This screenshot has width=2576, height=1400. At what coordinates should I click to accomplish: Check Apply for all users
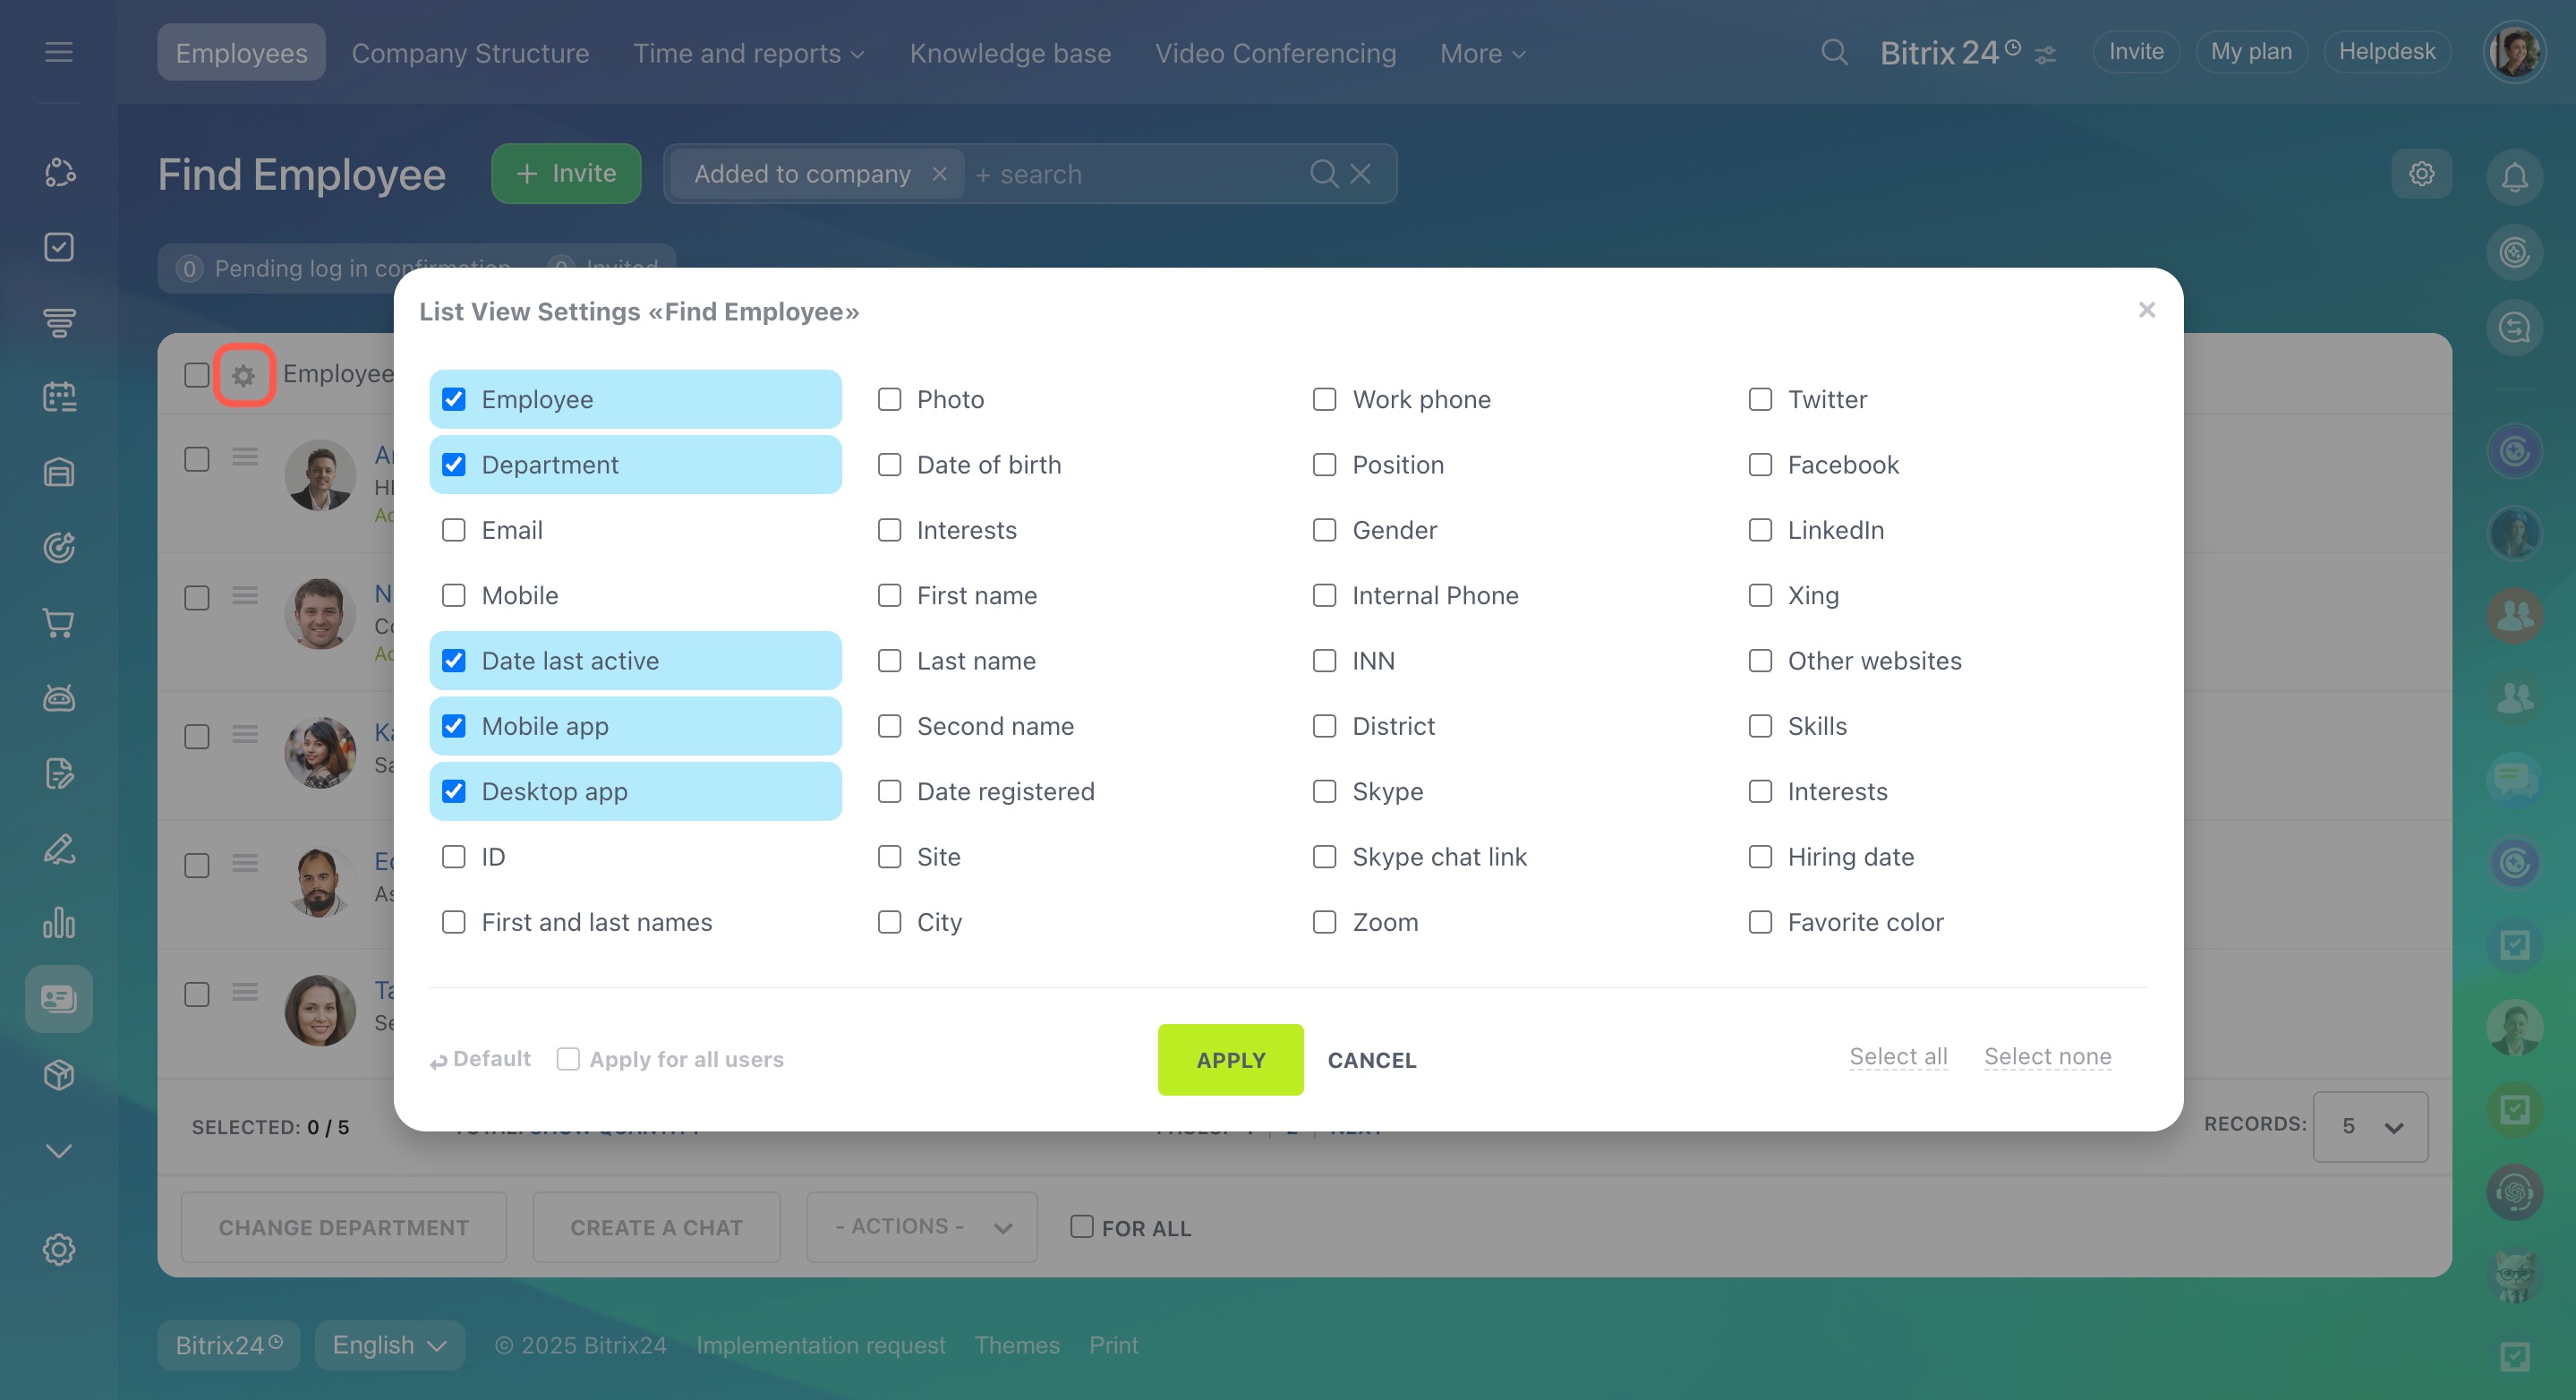(x=568, y=1059)
